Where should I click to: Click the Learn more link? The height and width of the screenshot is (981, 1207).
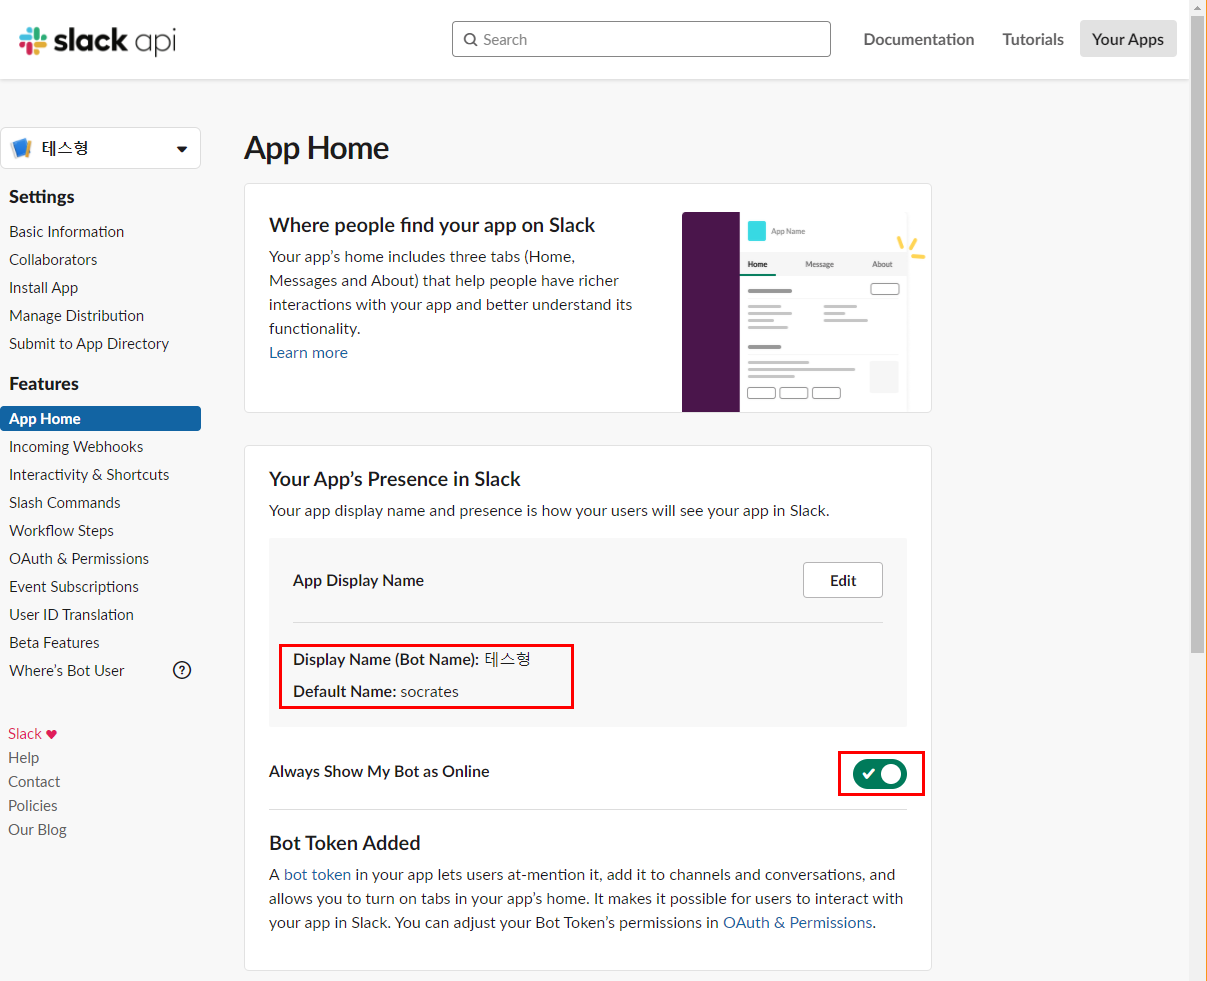pos(308,353)
